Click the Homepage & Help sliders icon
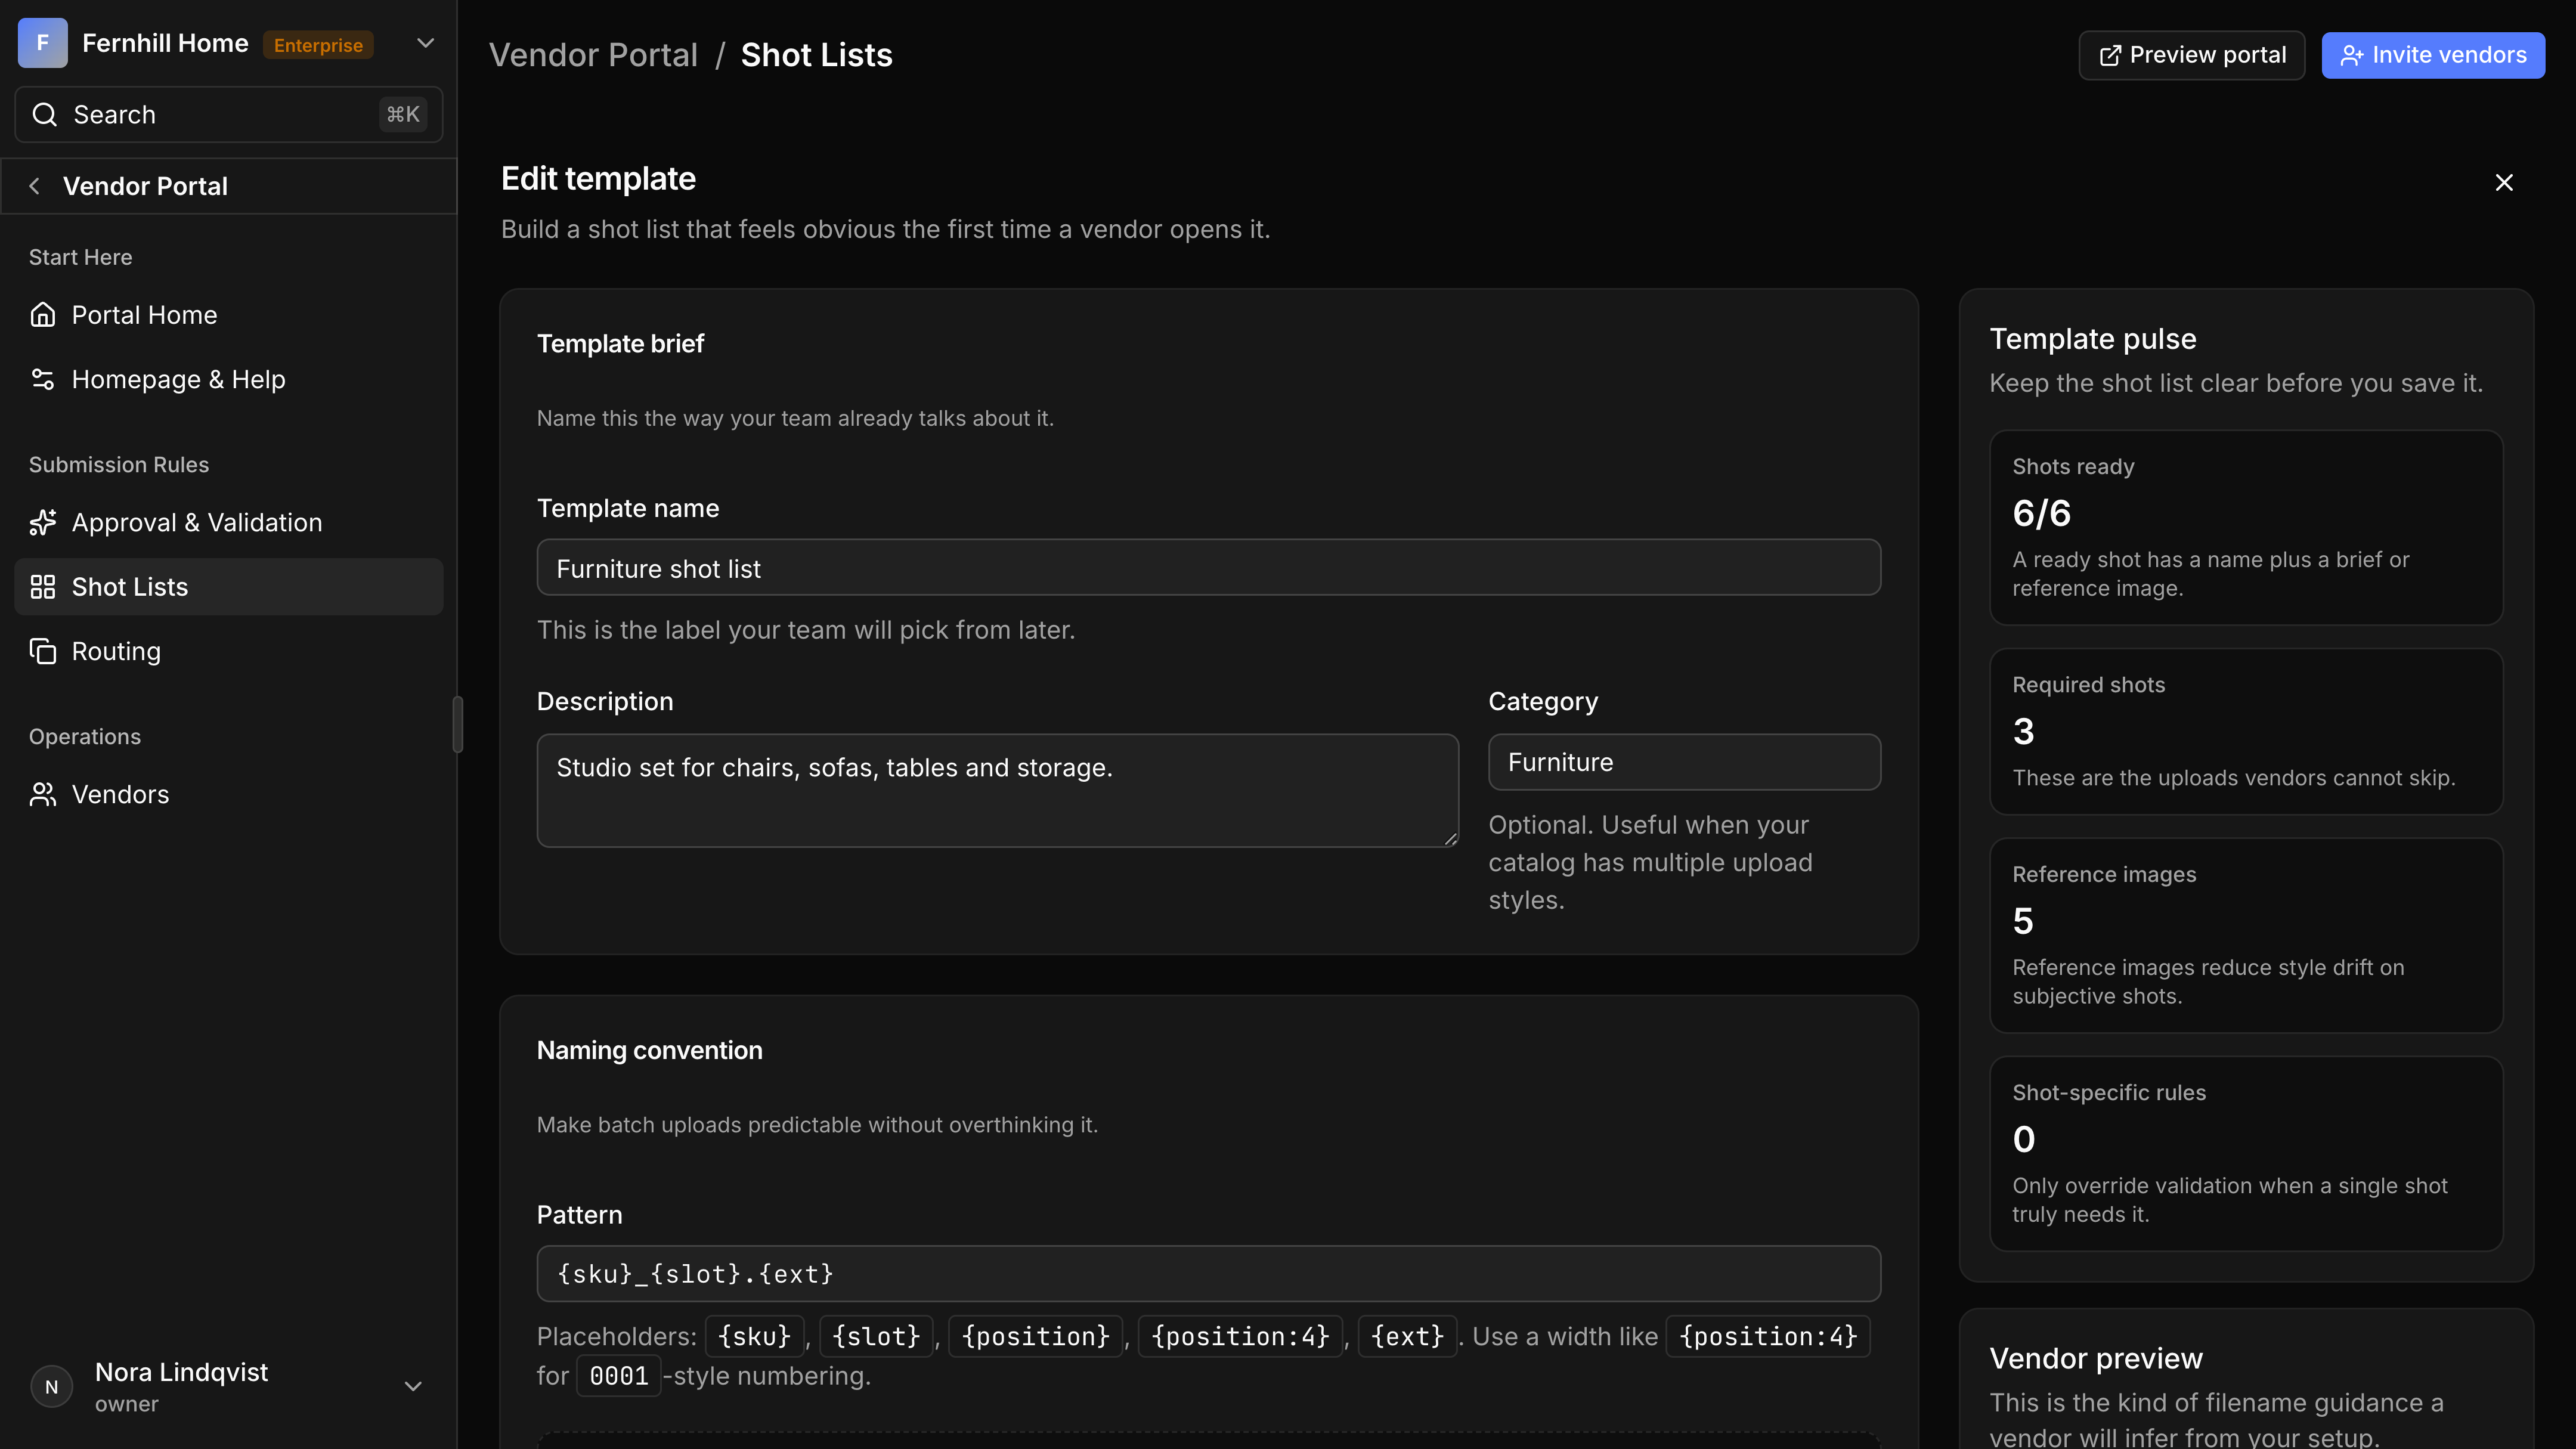 (42, 380)
